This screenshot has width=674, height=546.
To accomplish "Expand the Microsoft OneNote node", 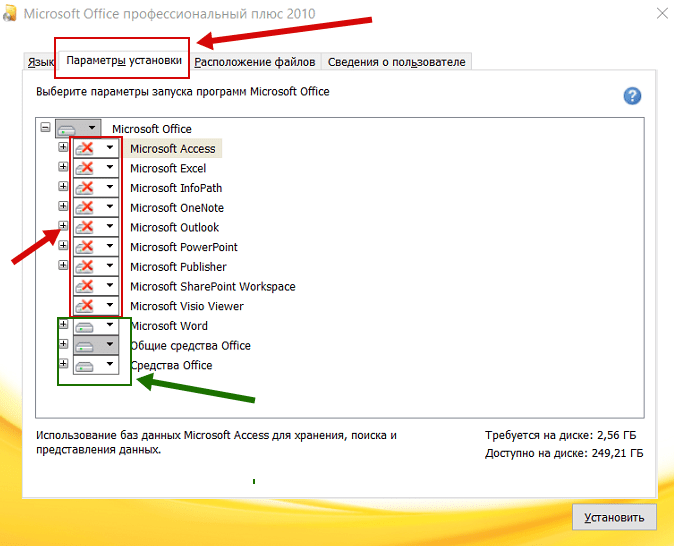I will (63, 206).
